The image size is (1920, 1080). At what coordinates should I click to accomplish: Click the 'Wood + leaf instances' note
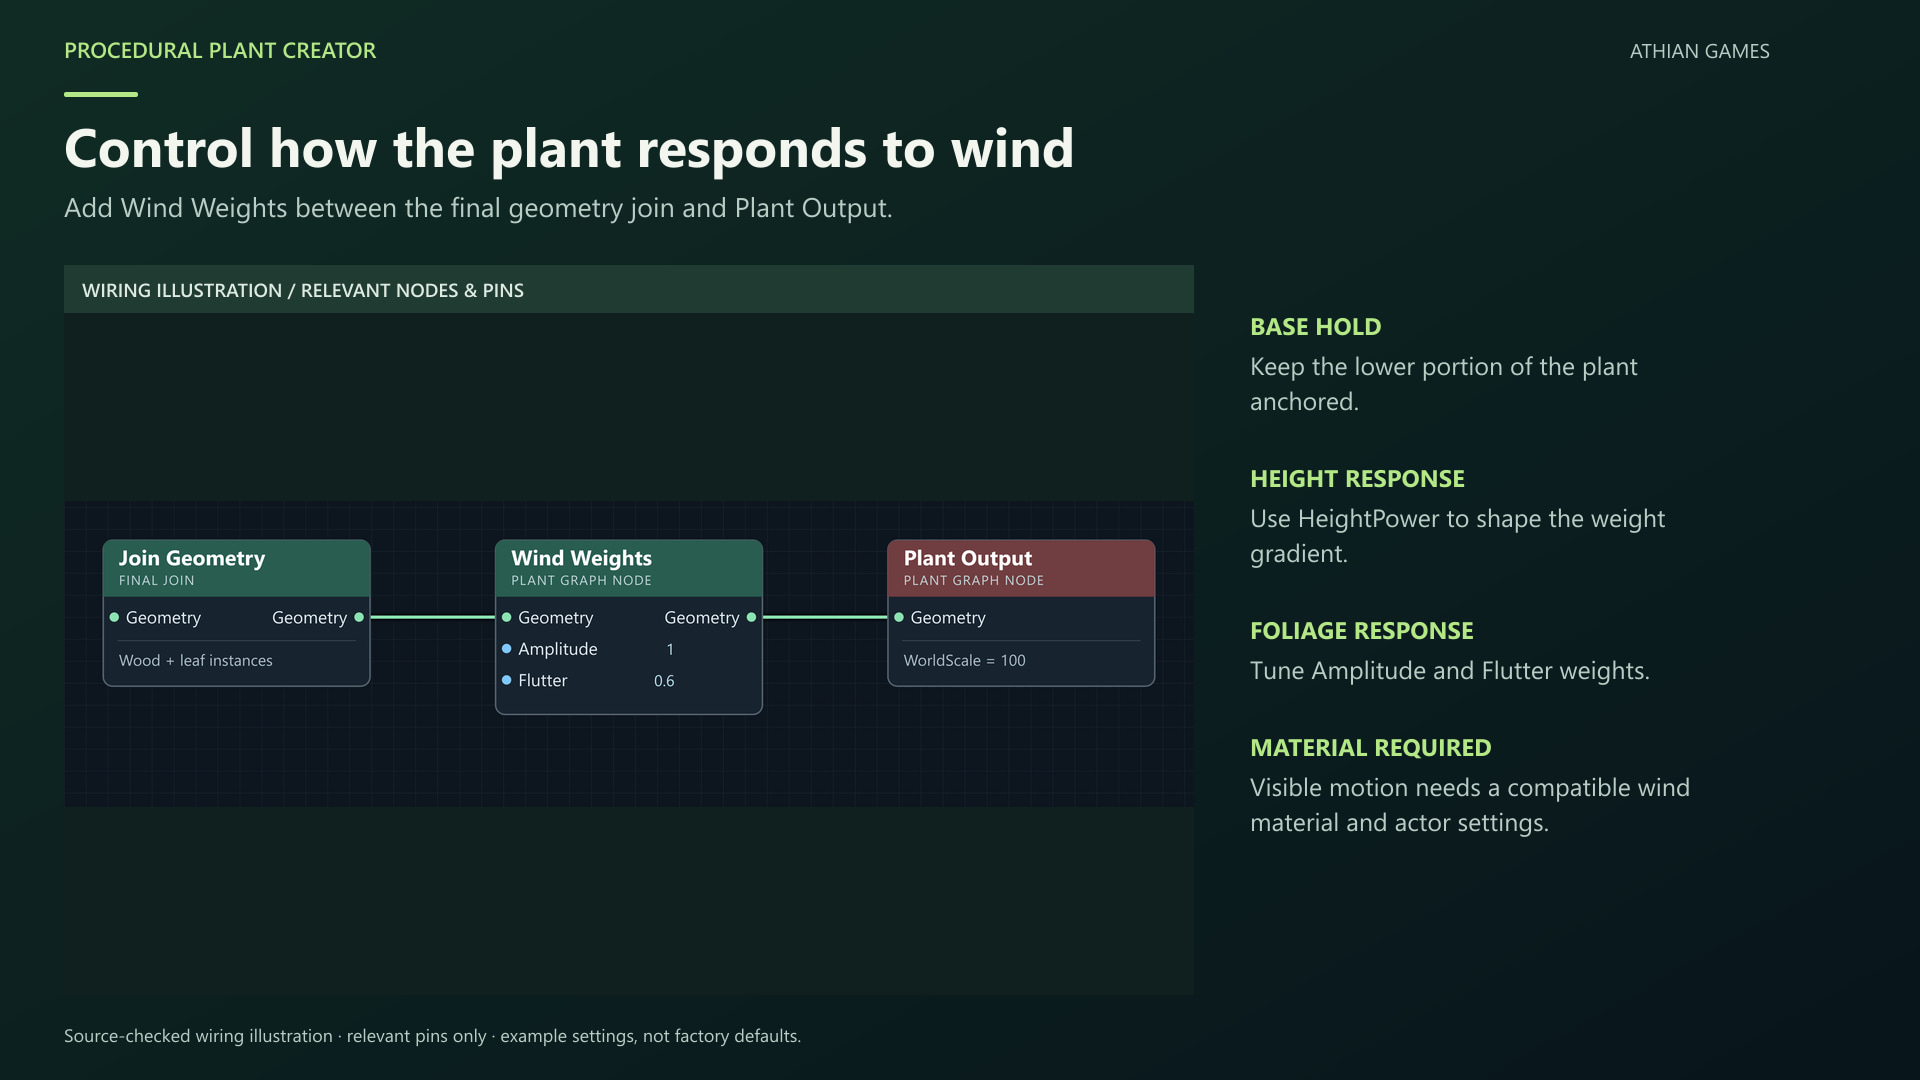[x=196, y=661]
